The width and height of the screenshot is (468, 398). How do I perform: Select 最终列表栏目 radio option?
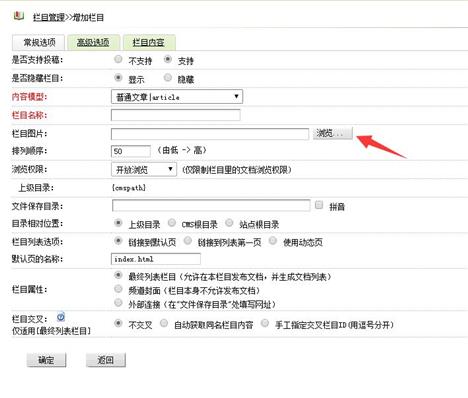118,275
